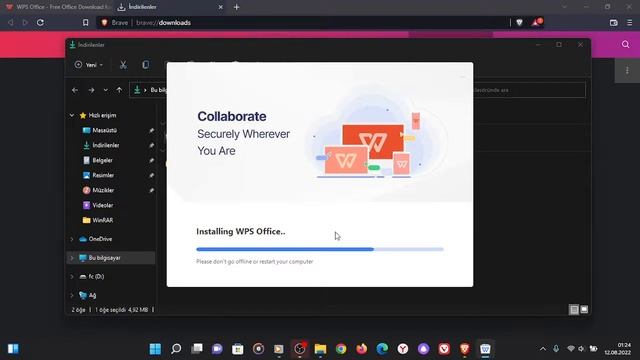Click the Brave icon in the taskbar
640x360 pixels.
(x=464, y=349)
